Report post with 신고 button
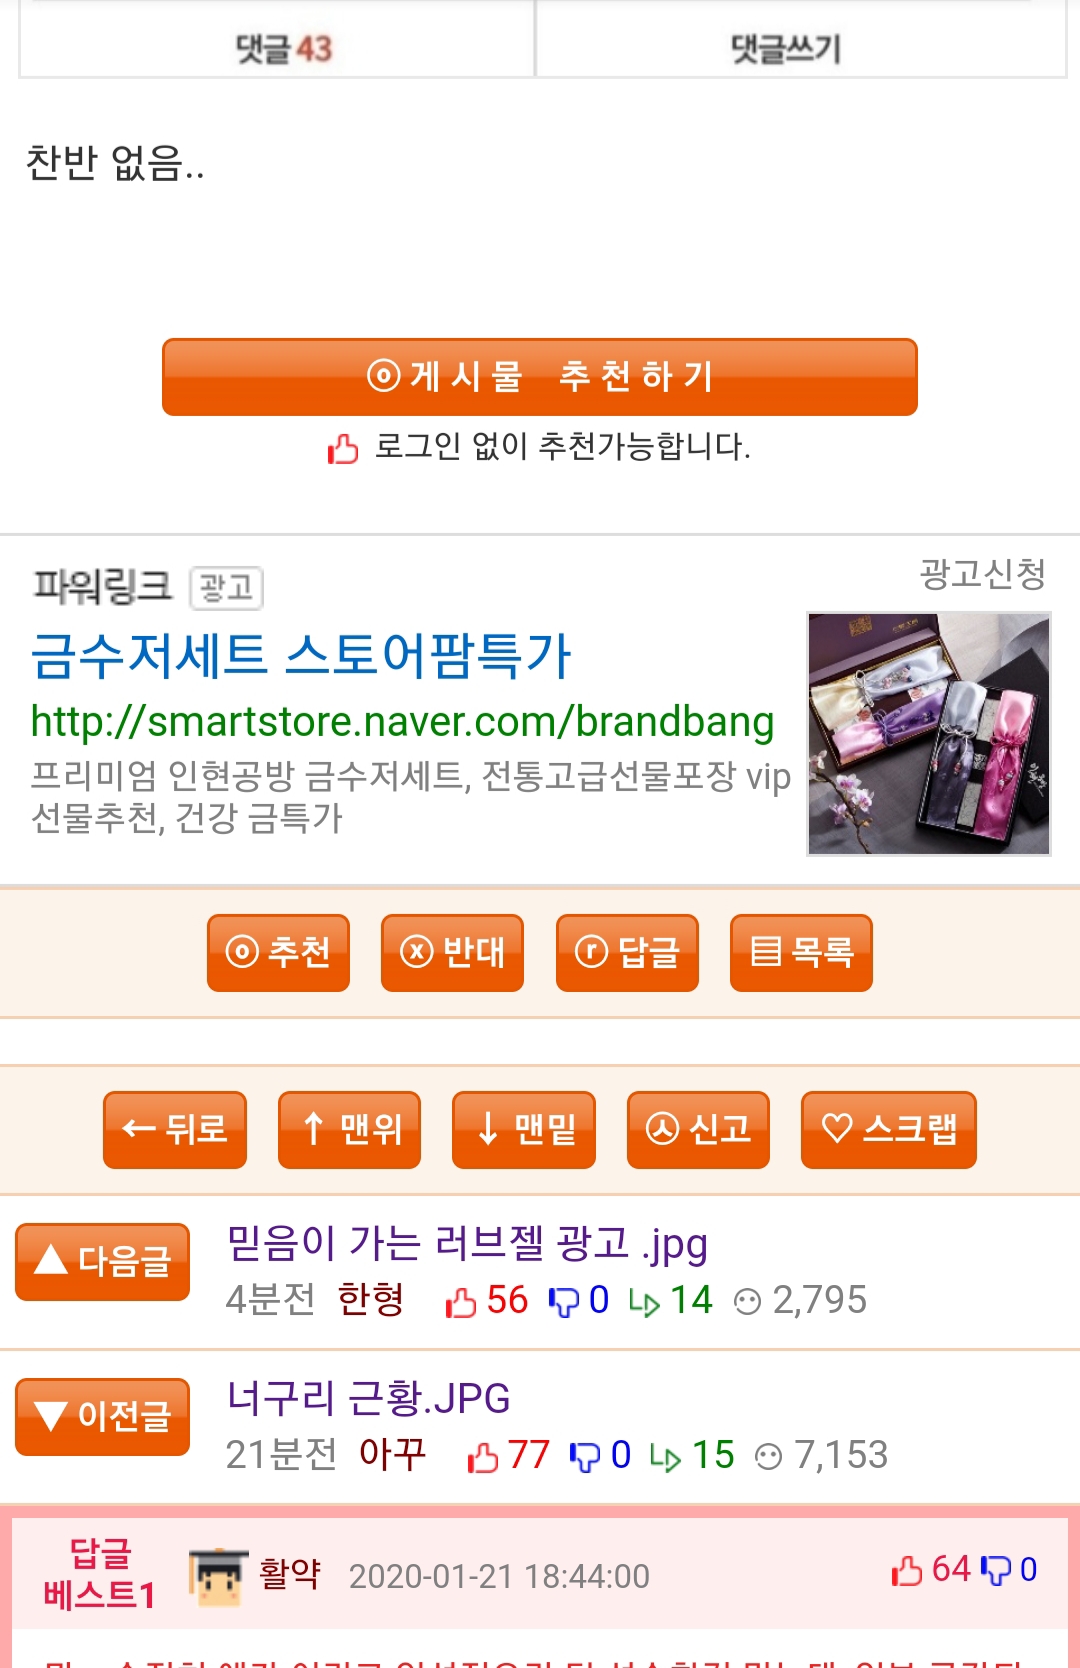The image size is (1080, 1668). point(698,1129)
